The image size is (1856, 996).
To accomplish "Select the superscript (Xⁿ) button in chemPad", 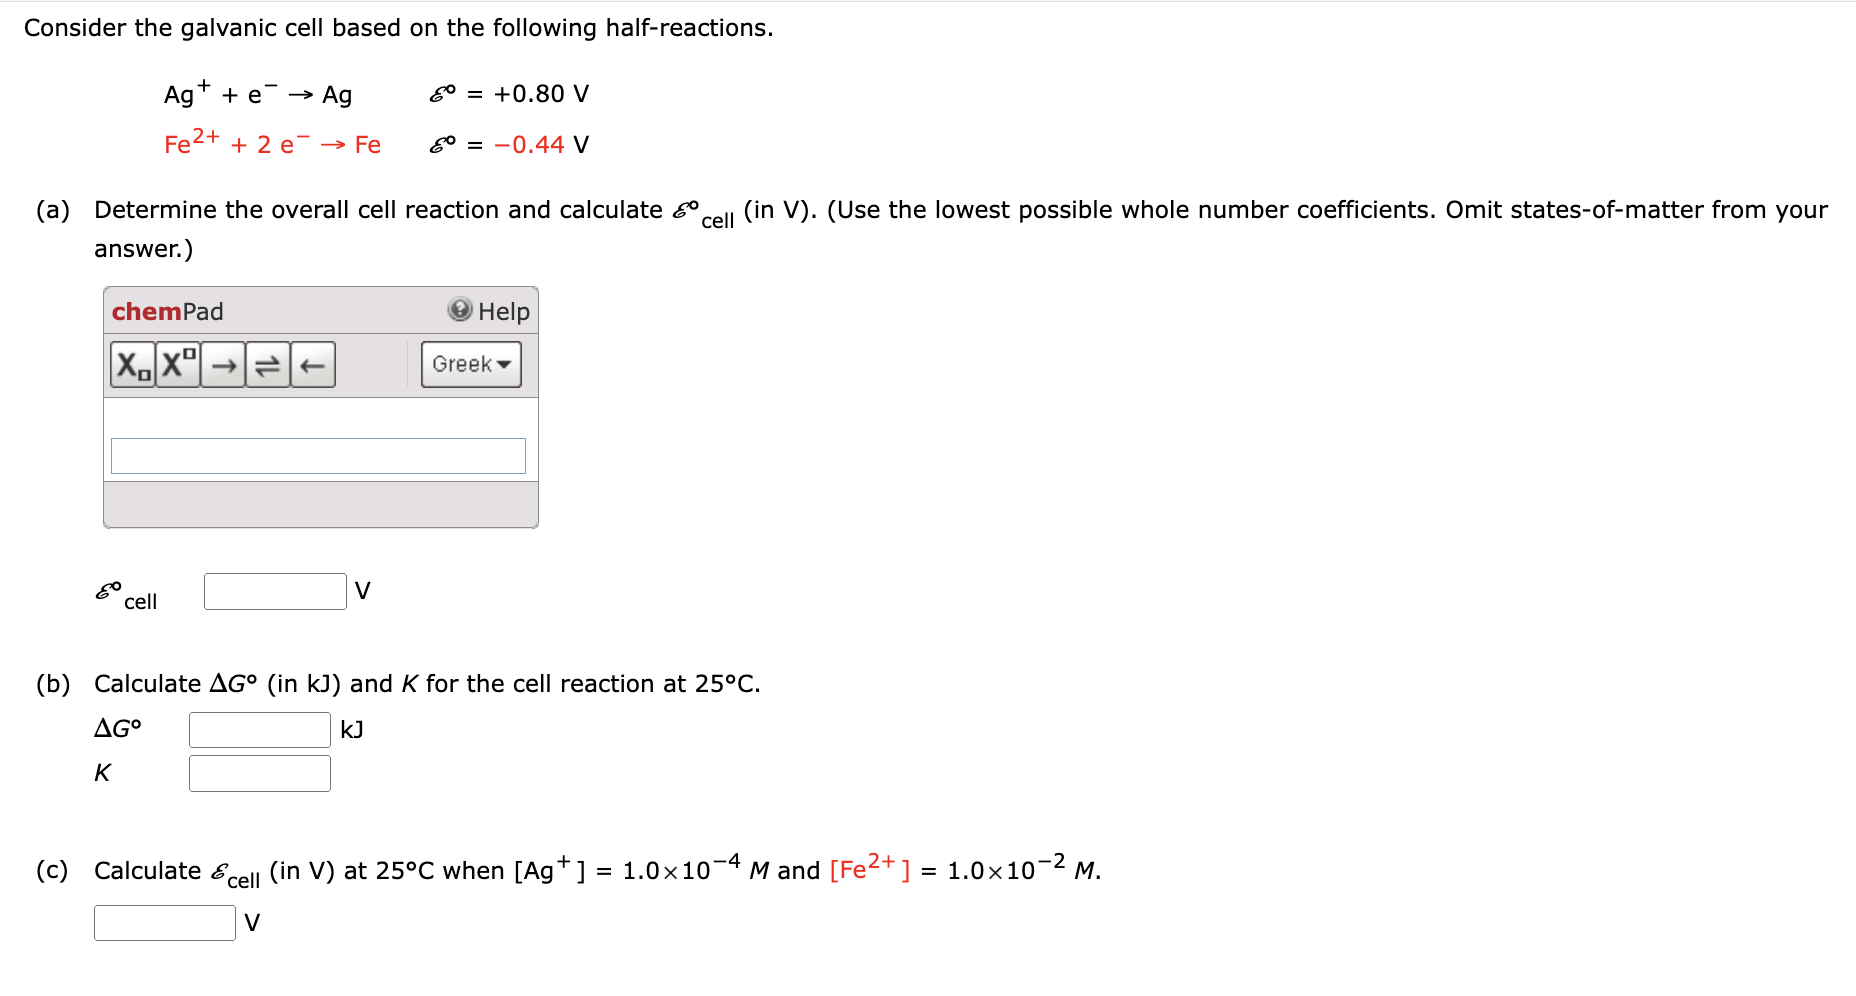I will coord(175,365).
